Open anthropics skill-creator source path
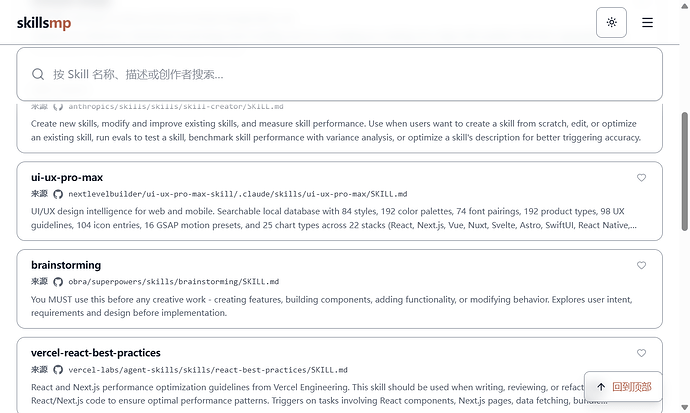Viewport: 690px width, 413px height. tap(176, 106)
